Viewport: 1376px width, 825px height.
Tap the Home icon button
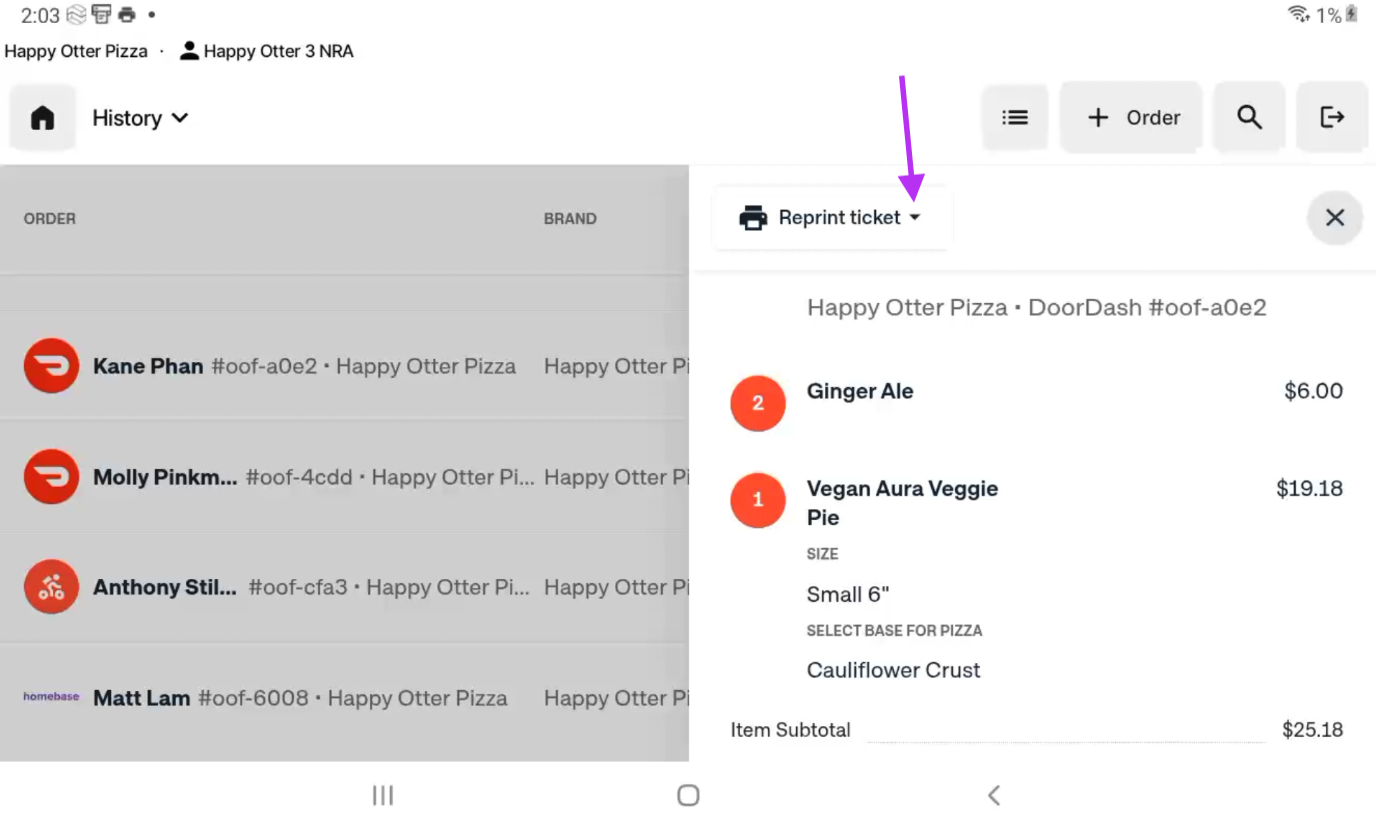pyautogui.click(x=42, y=118)
